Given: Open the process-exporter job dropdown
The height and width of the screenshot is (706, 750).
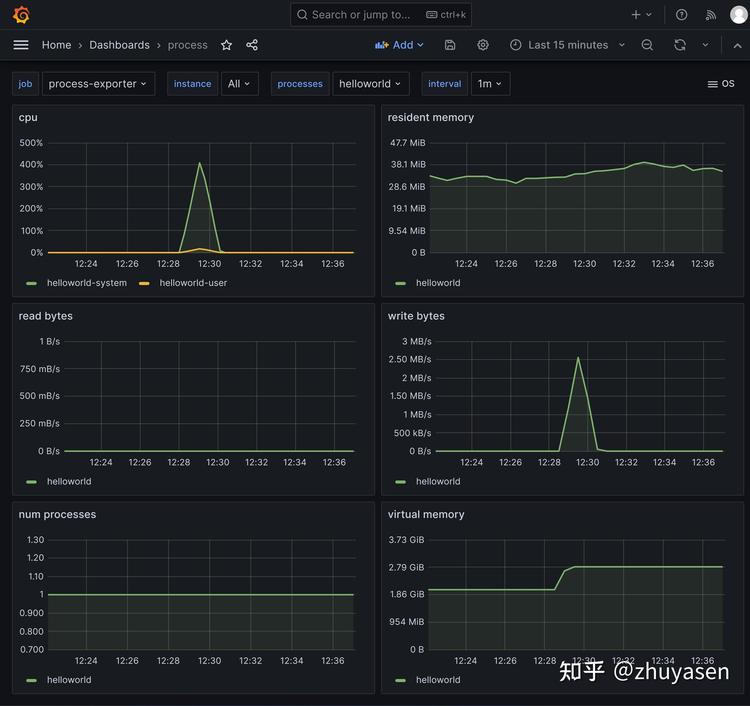Looking at the screenshot, I should click(x=98, y=84).
